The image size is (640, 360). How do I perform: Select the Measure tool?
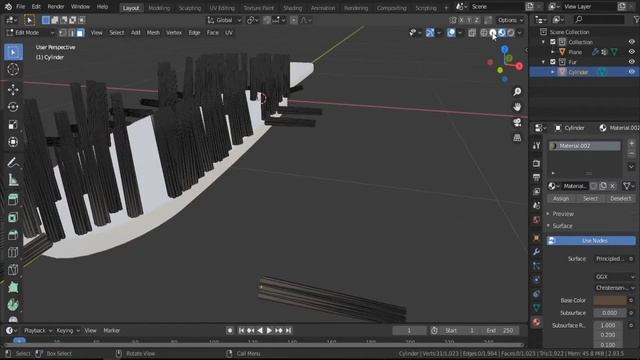coord(13,180)
